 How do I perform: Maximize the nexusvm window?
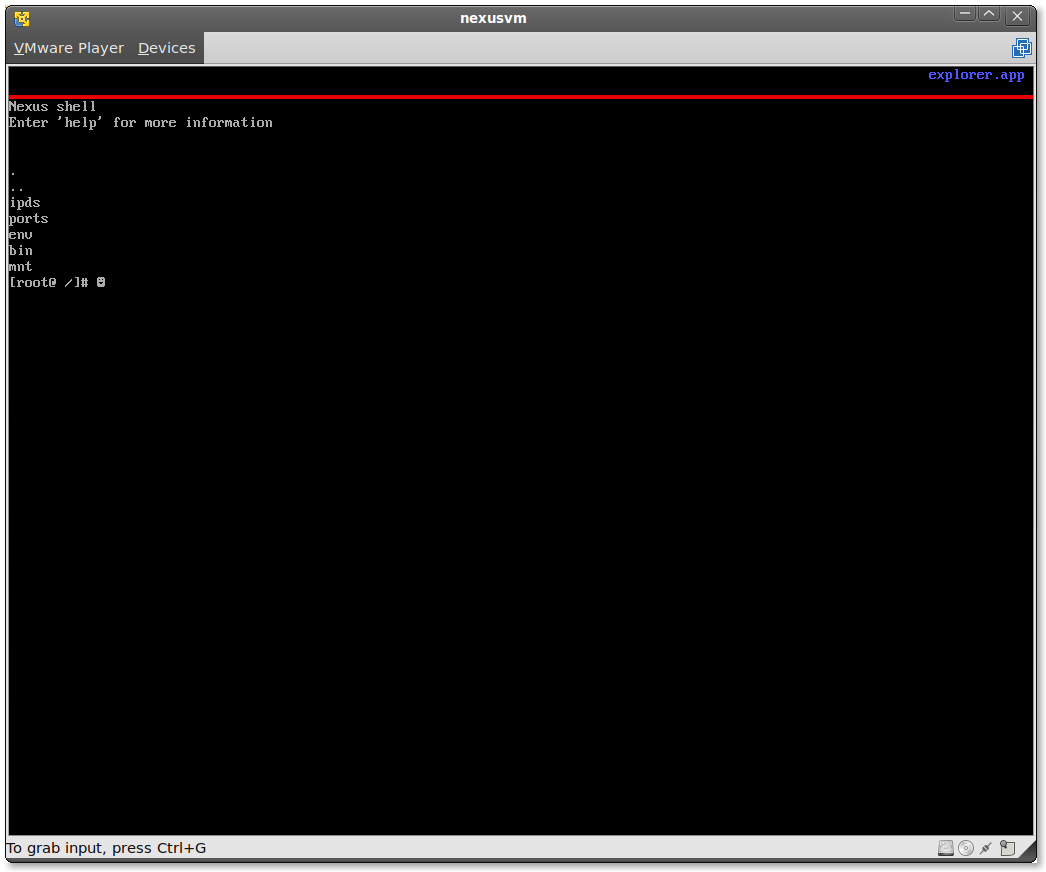point(989,15)
